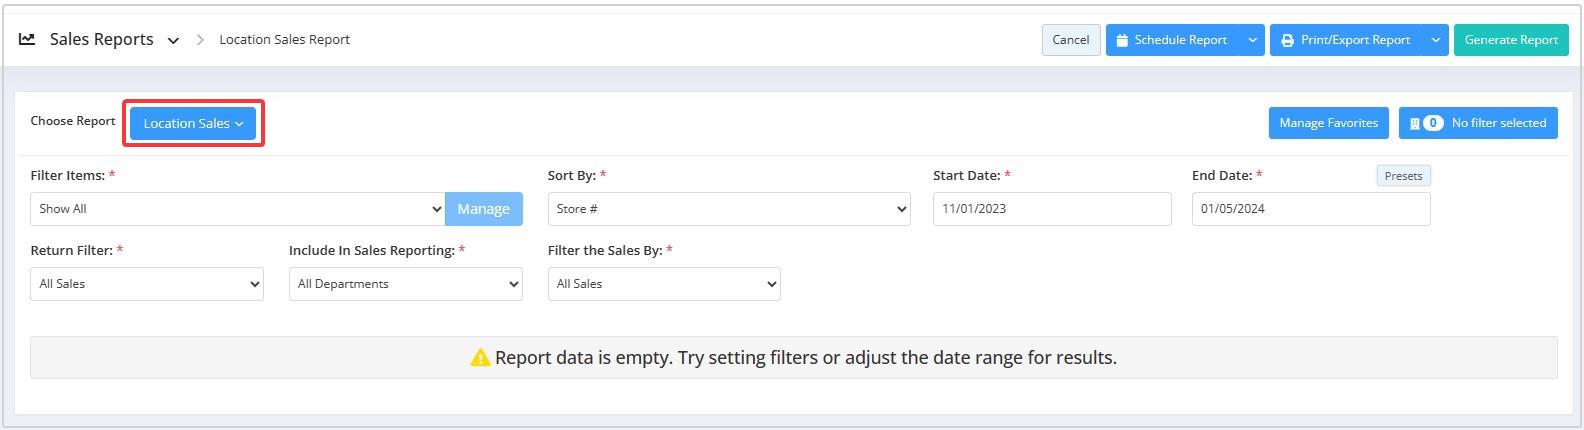Viewport: 1584px width, 430px height.
Task: Click the Sales Reports chart icon
Action: pyautogui.click(x=27, y=39)
